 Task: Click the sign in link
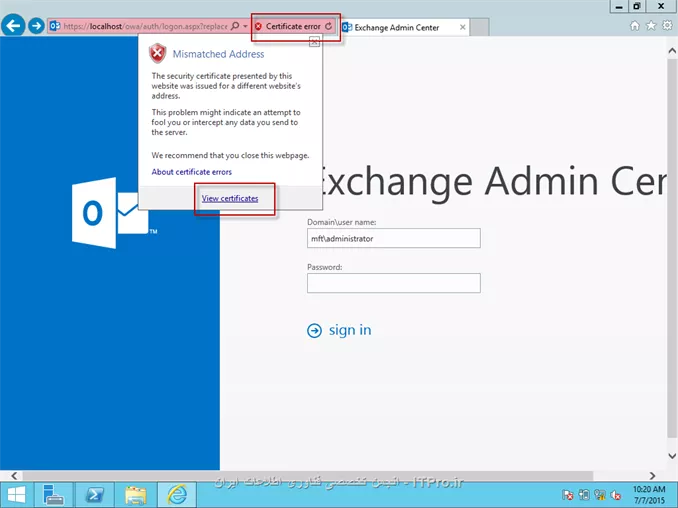tap(350, 330)
